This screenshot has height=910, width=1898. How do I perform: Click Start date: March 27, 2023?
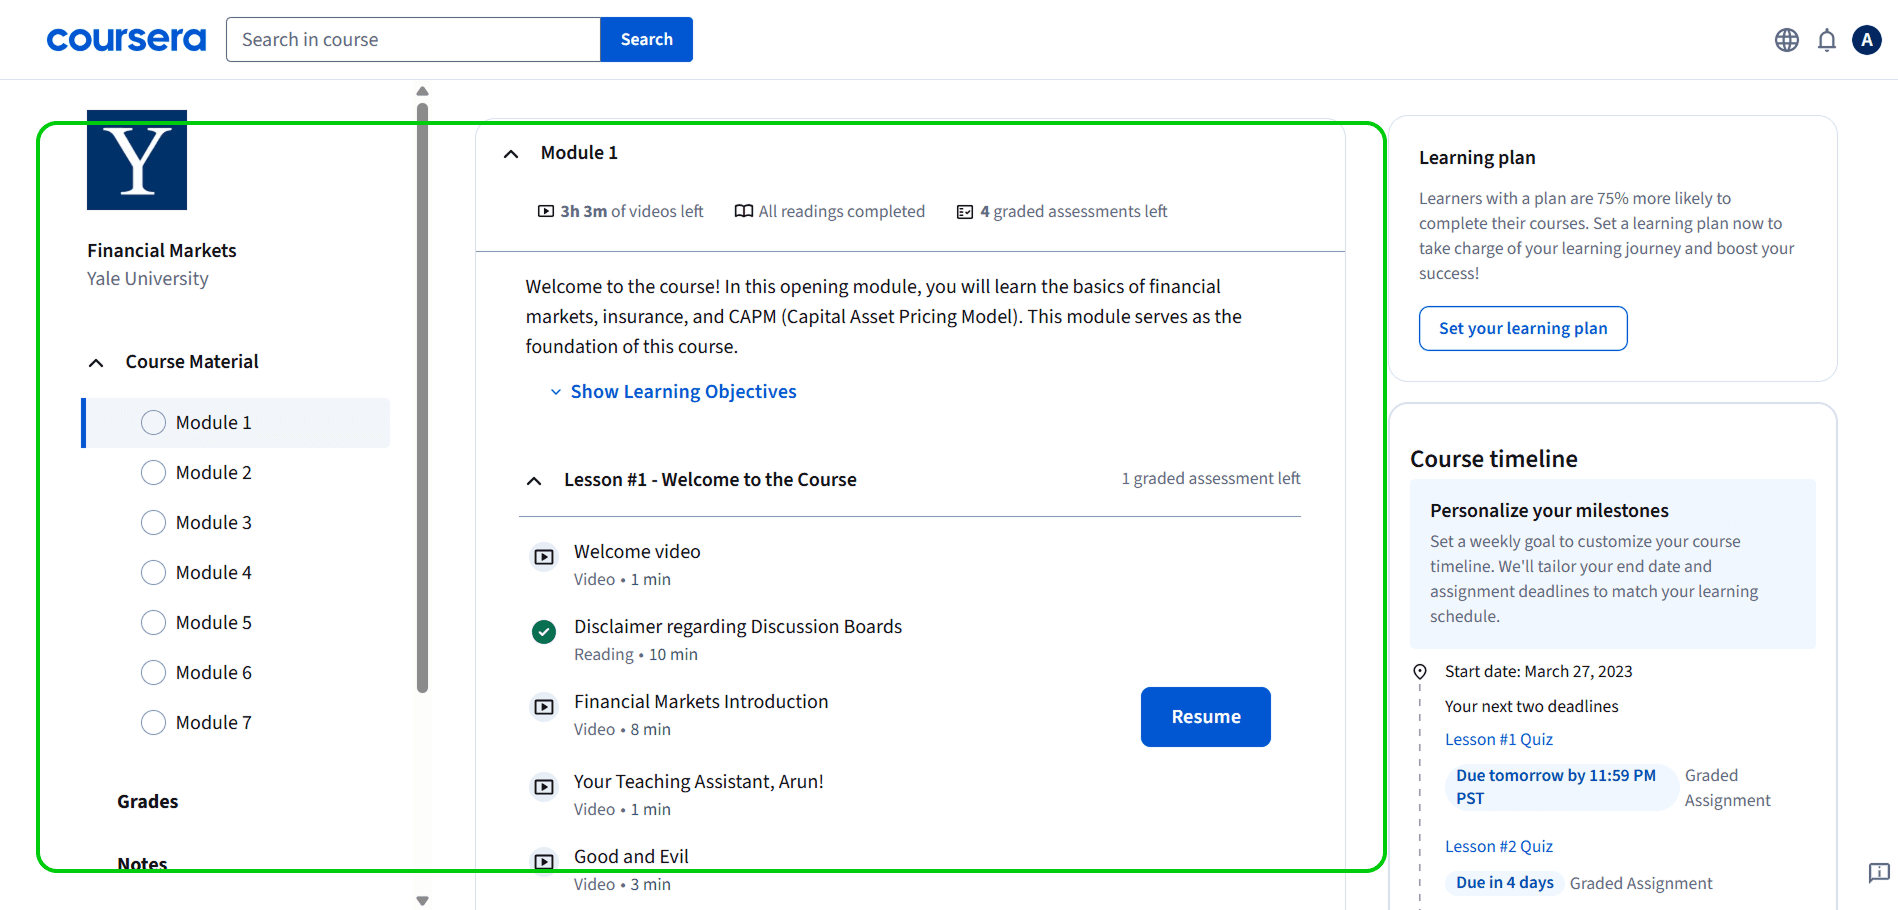1538,672
